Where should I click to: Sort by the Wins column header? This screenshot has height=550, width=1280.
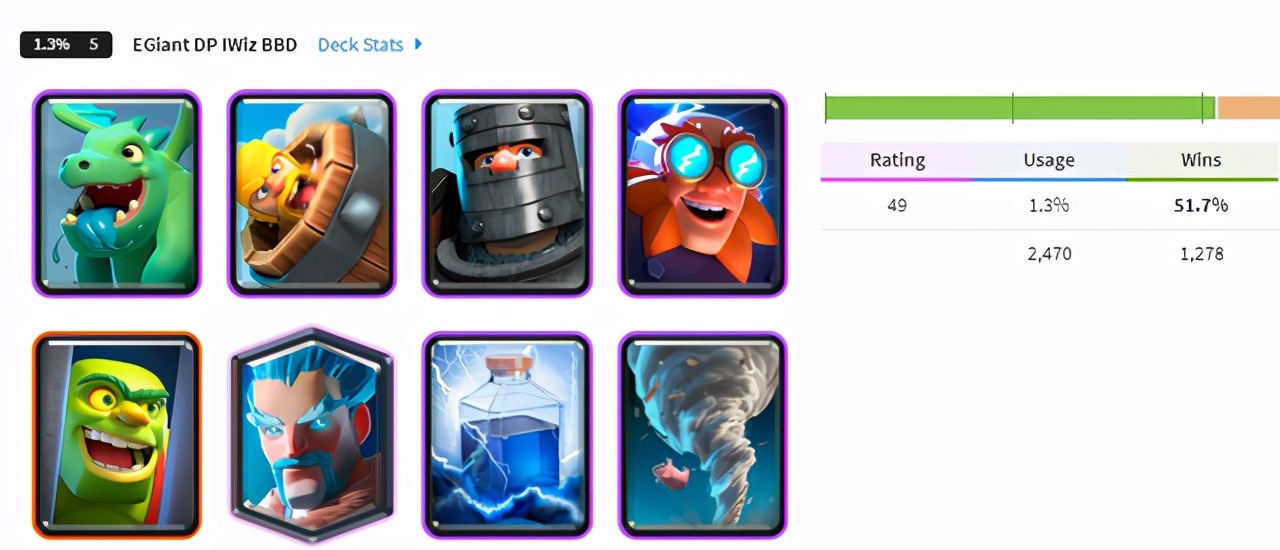1201,160
